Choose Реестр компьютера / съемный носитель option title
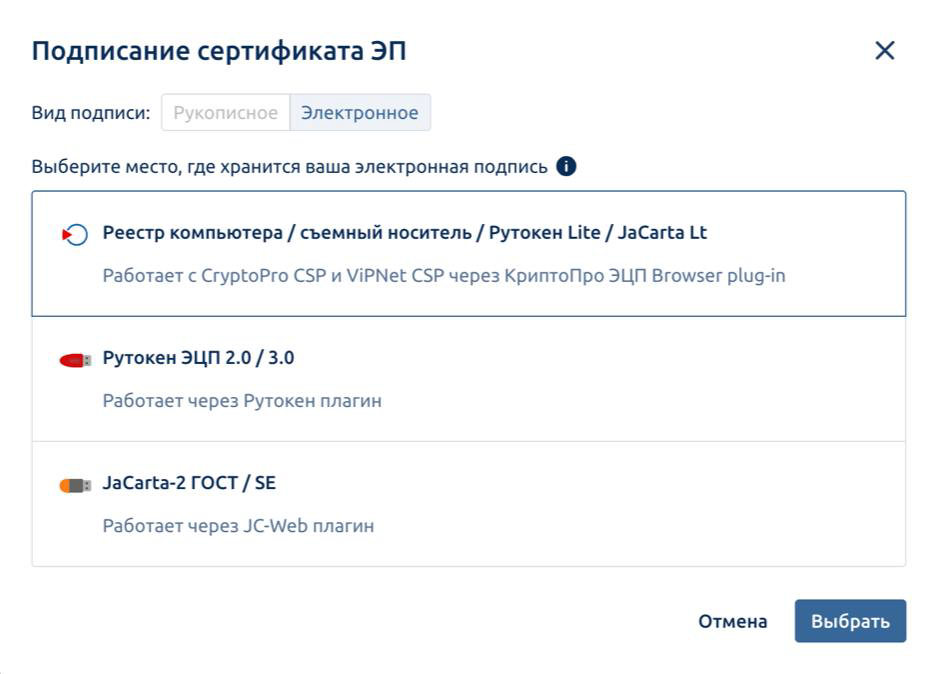This screenshot has width=936, height=674. point(404,233)
